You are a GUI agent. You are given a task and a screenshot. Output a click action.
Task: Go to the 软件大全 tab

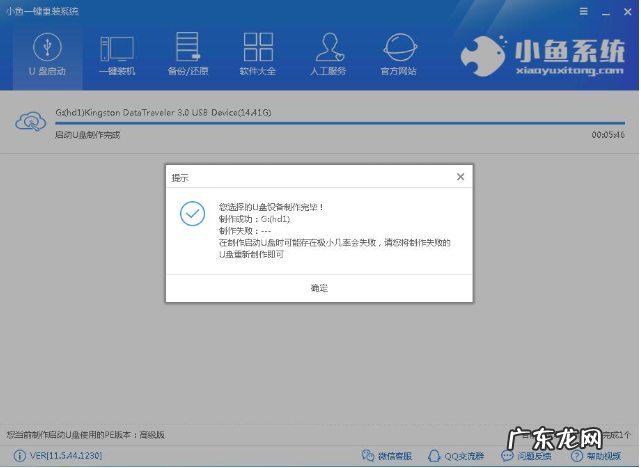tap(258, 55)
